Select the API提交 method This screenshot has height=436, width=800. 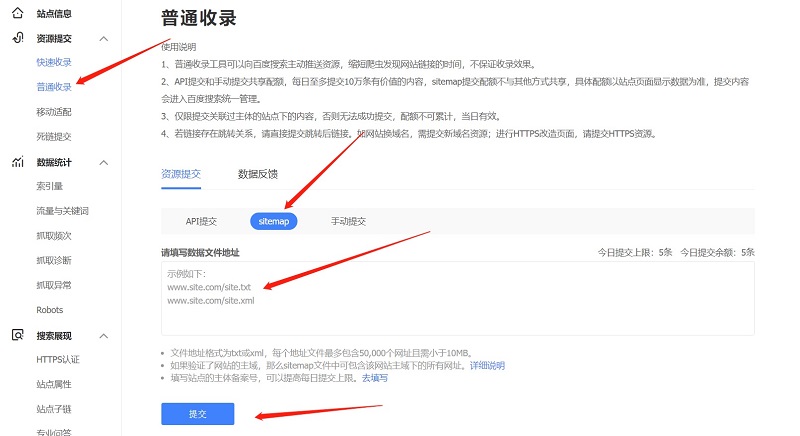point(201,221)
